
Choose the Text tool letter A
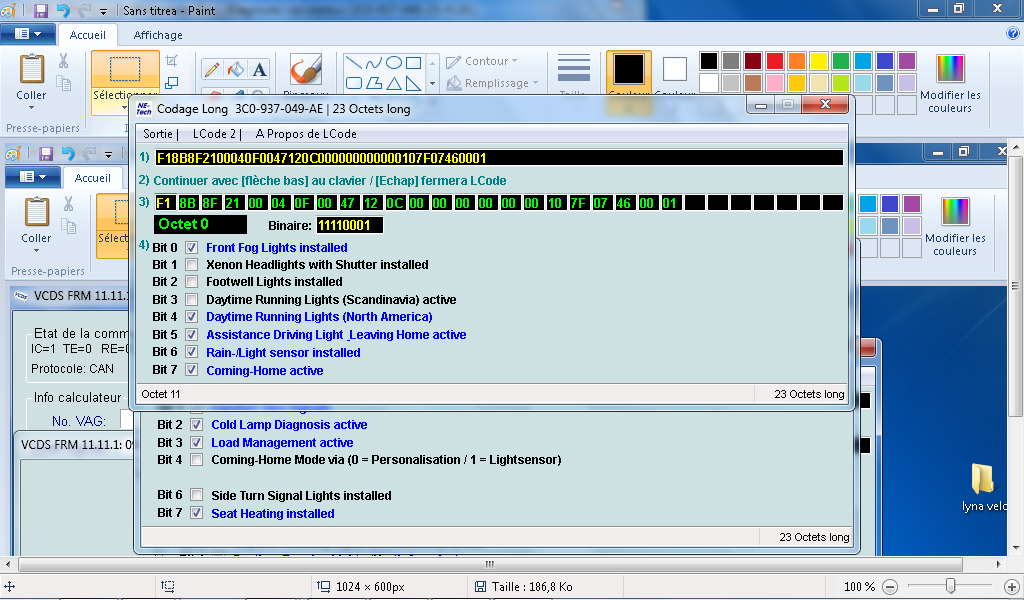tap(259, 69)
